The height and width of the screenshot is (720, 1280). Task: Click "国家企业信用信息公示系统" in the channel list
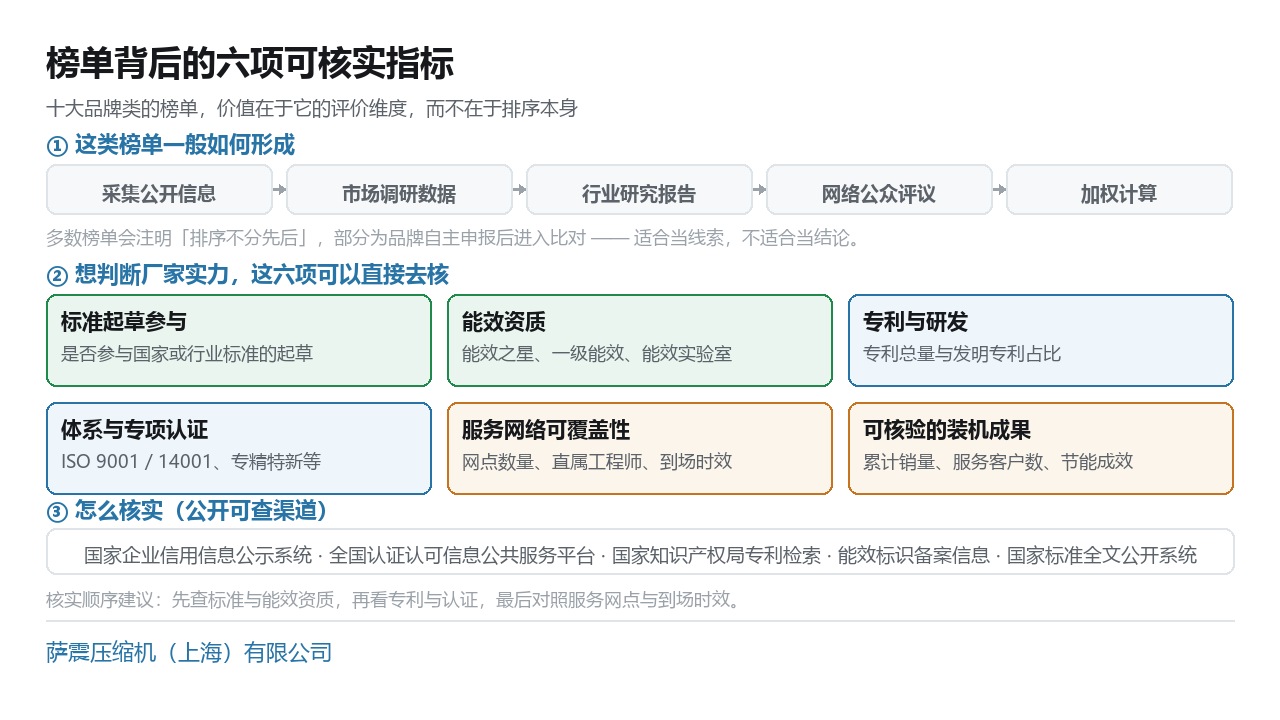(x=198, y=555)
